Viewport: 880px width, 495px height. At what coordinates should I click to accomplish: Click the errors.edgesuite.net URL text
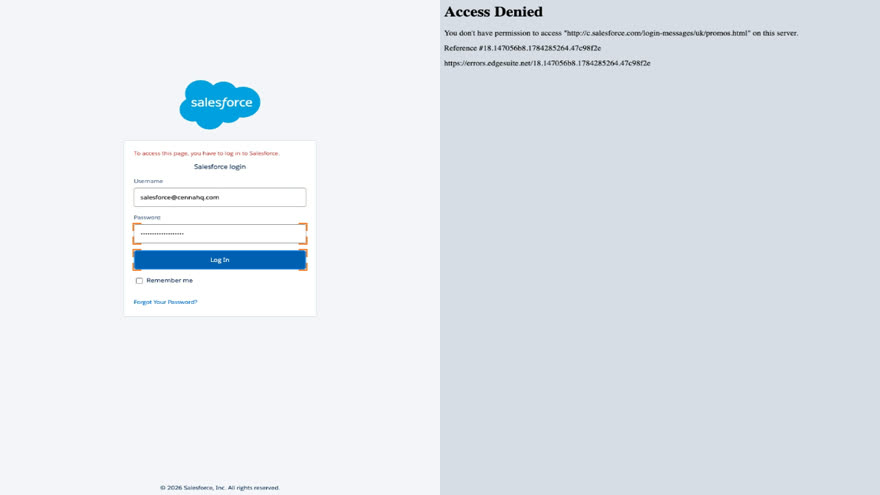547,63
